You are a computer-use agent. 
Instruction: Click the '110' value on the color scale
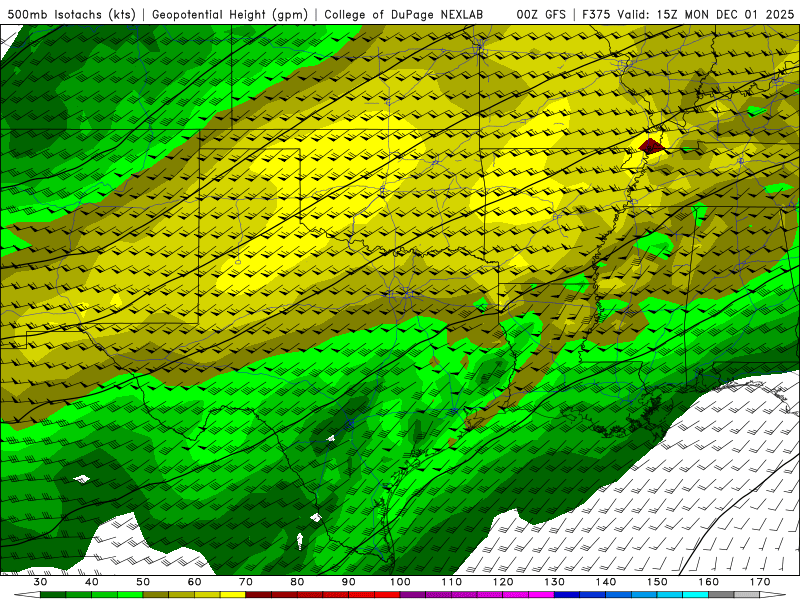(452, 582)
